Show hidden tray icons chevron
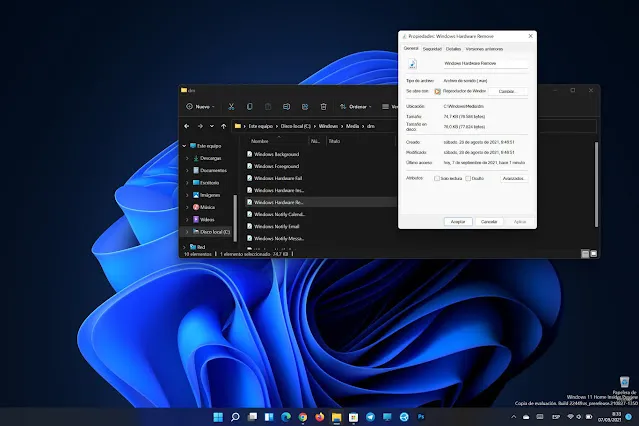The height and width of the screenshot is (426, 639). (513, 417)
